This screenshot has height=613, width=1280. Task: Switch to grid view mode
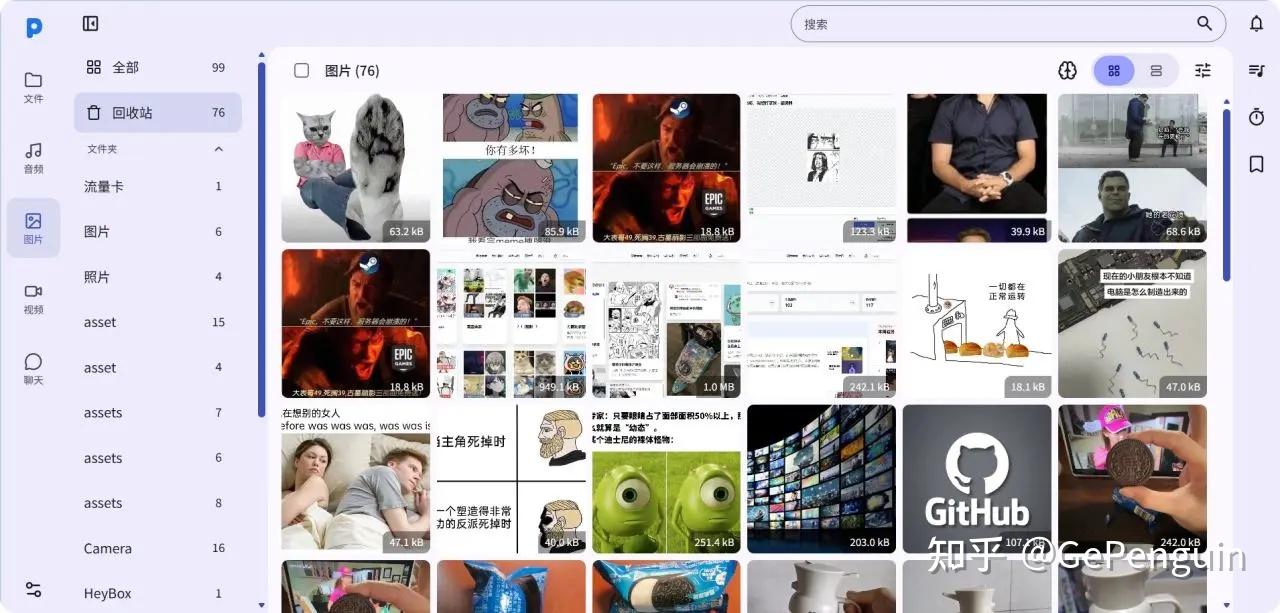(x=1114, y=70)
